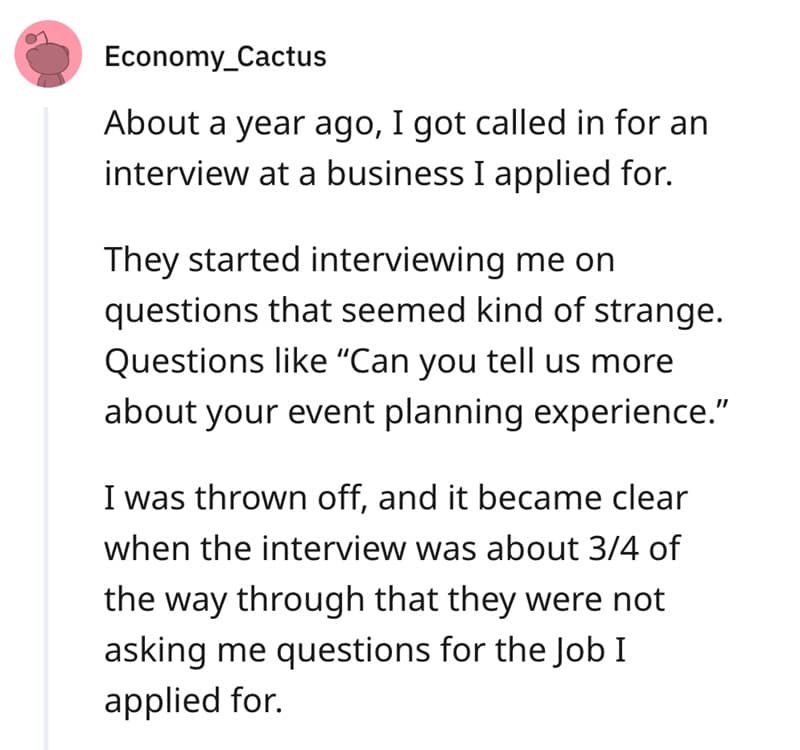800x750 pixels.
Task: Click the line "when the interview was about 3/4 of"
Action: (x=392, y=548)
